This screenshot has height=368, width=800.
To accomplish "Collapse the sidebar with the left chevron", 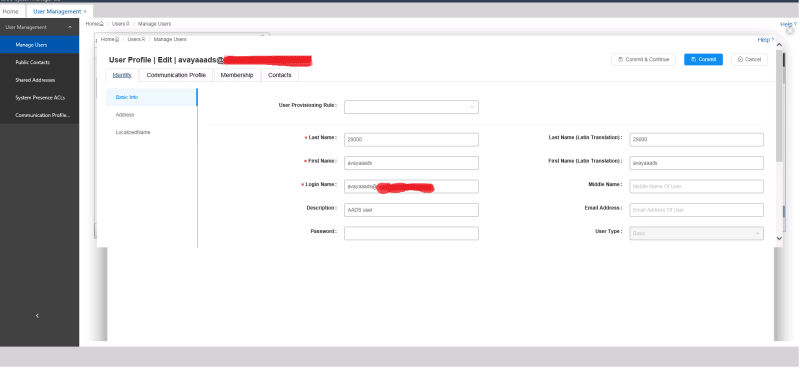I will click(x=37, y=316).
